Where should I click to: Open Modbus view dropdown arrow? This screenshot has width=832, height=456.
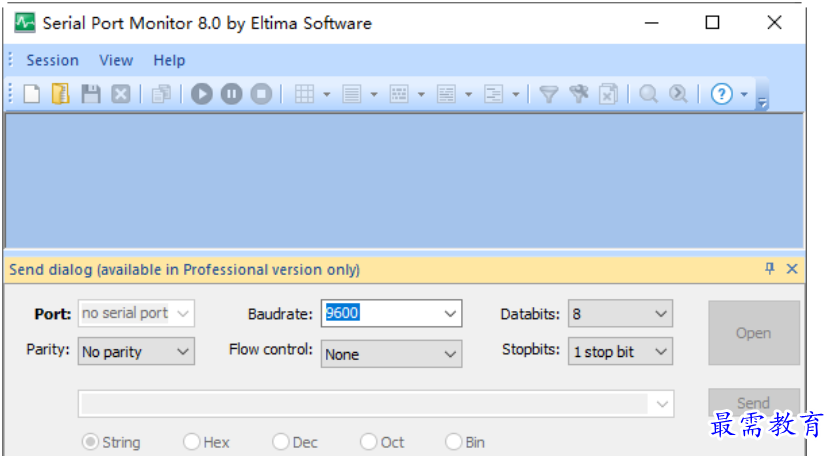pos(515,94)
